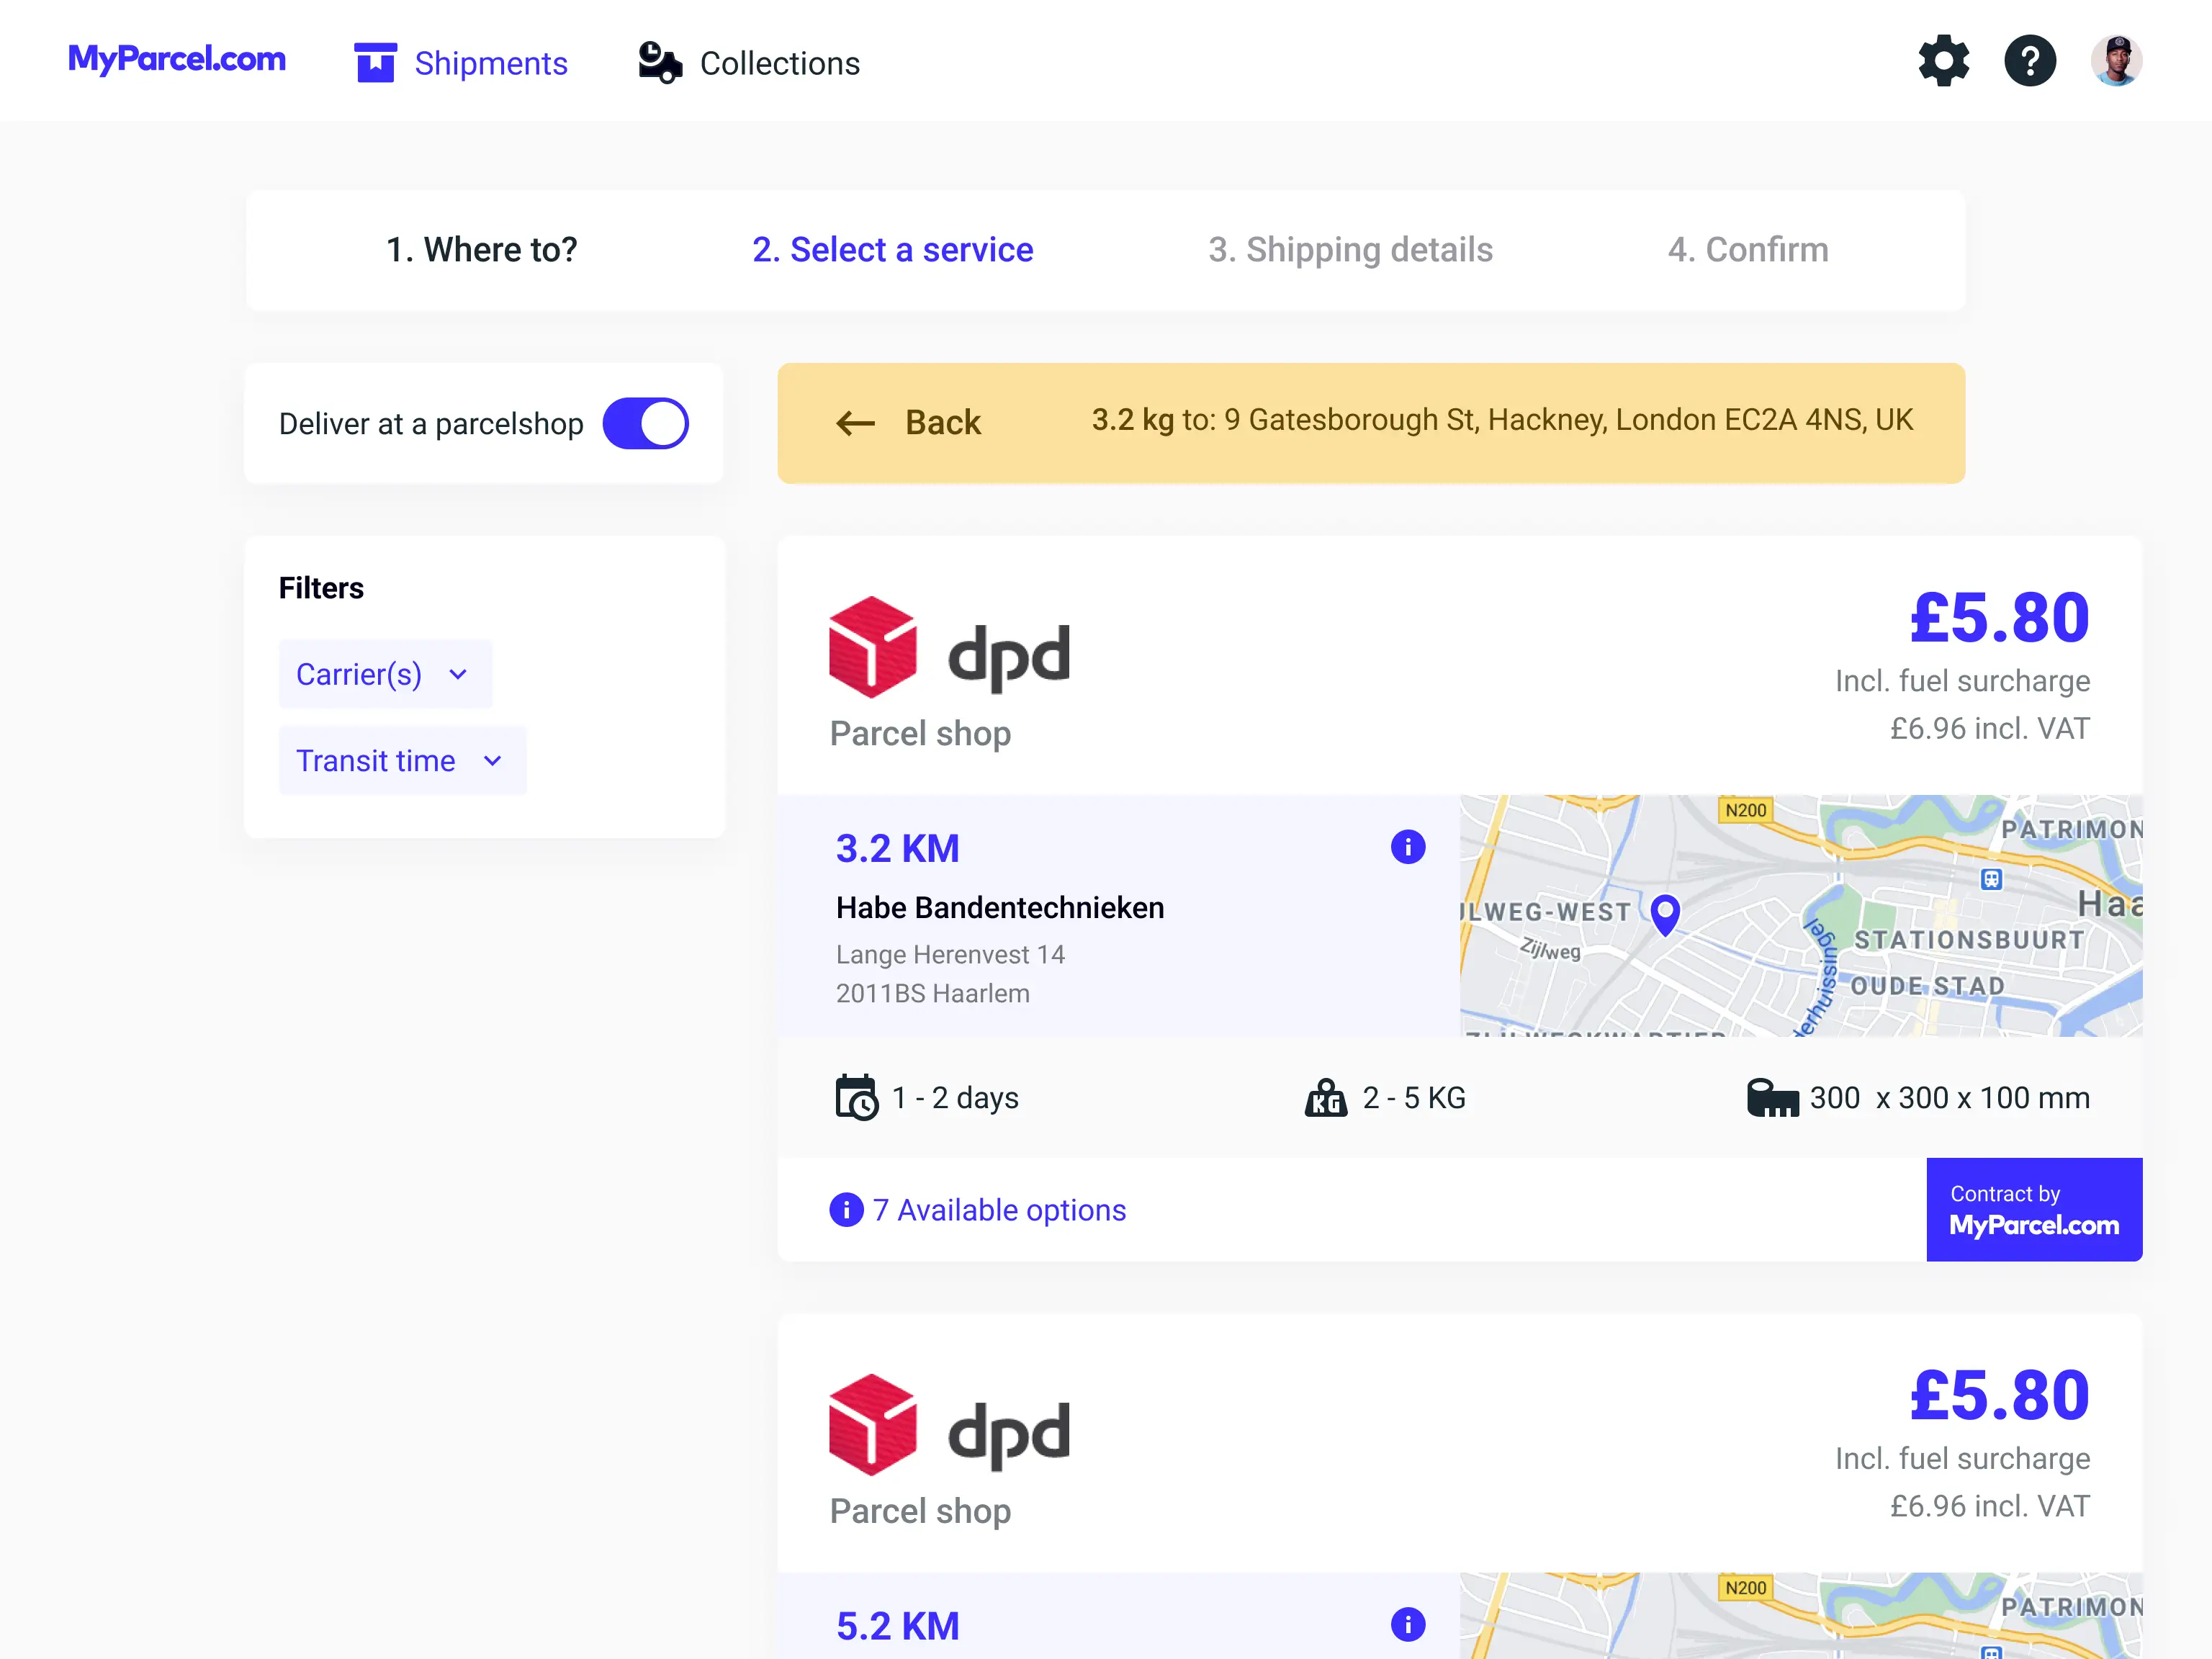
Task: Expand the Transit time filter dropdown
Action: tap(402, 761)
